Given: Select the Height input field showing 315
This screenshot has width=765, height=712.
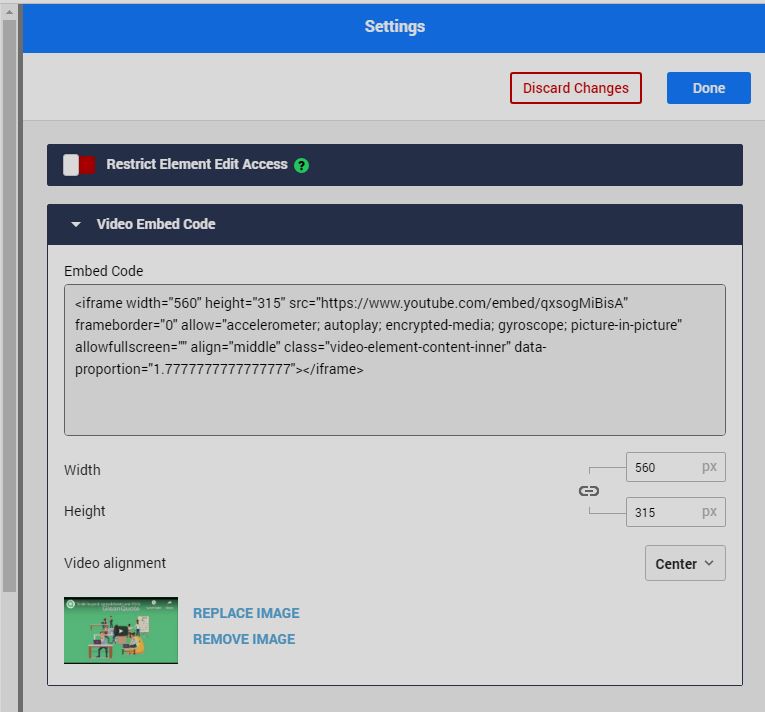Looking at the screenshot, I should [x=660, y=512].
